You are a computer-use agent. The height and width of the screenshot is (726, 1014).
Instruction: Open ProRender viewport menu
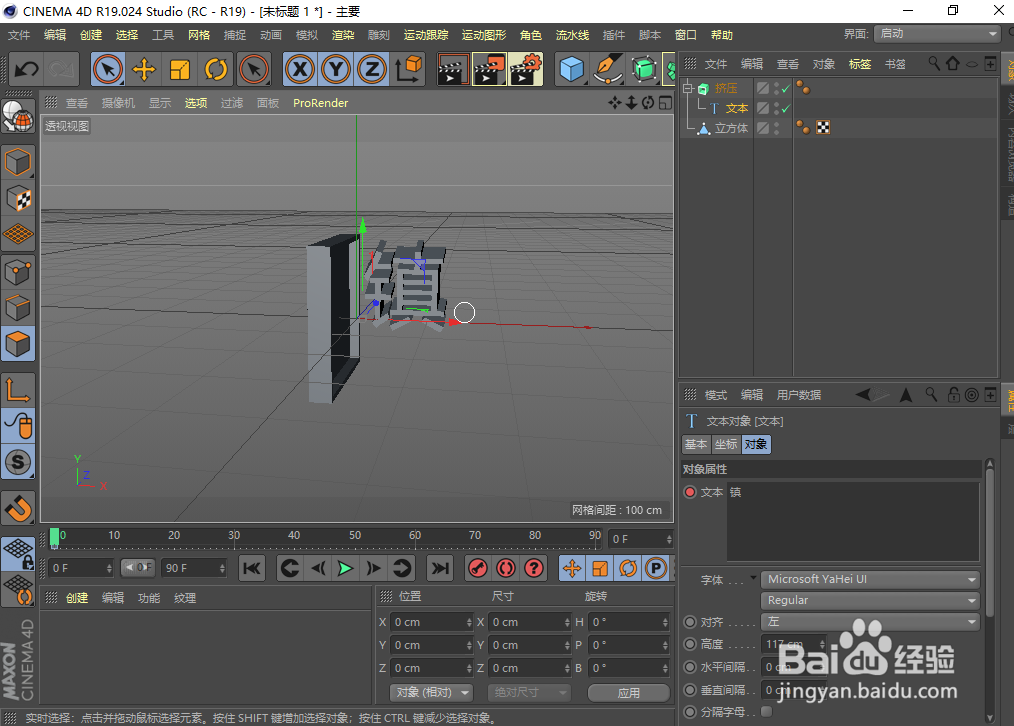coord(320,103)
